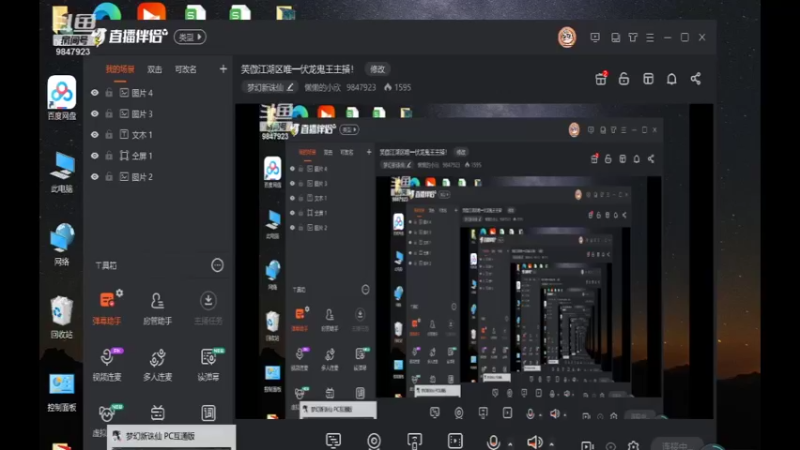The width and height of the screenshot is (800, 450).
Task: Select the 图片 4 layer name
Action: (142, 93)
